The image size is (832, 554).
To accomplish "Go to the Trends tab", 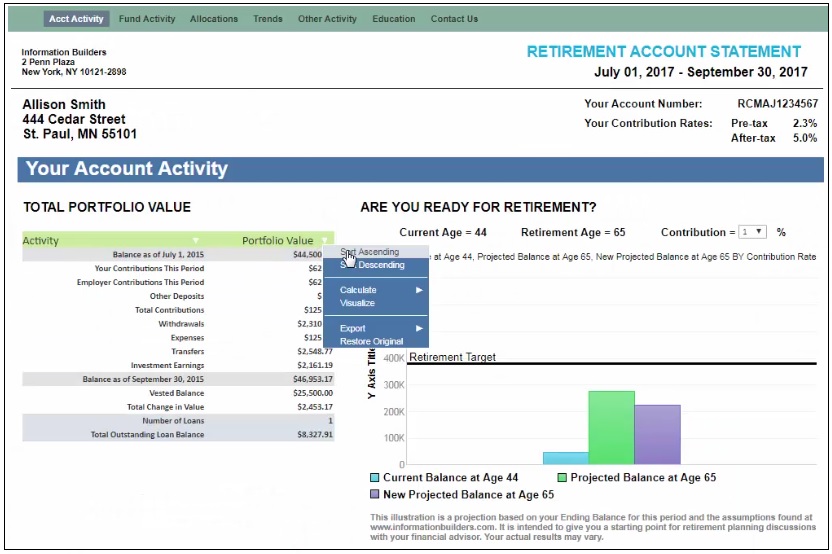I will [x=267, y=19].
